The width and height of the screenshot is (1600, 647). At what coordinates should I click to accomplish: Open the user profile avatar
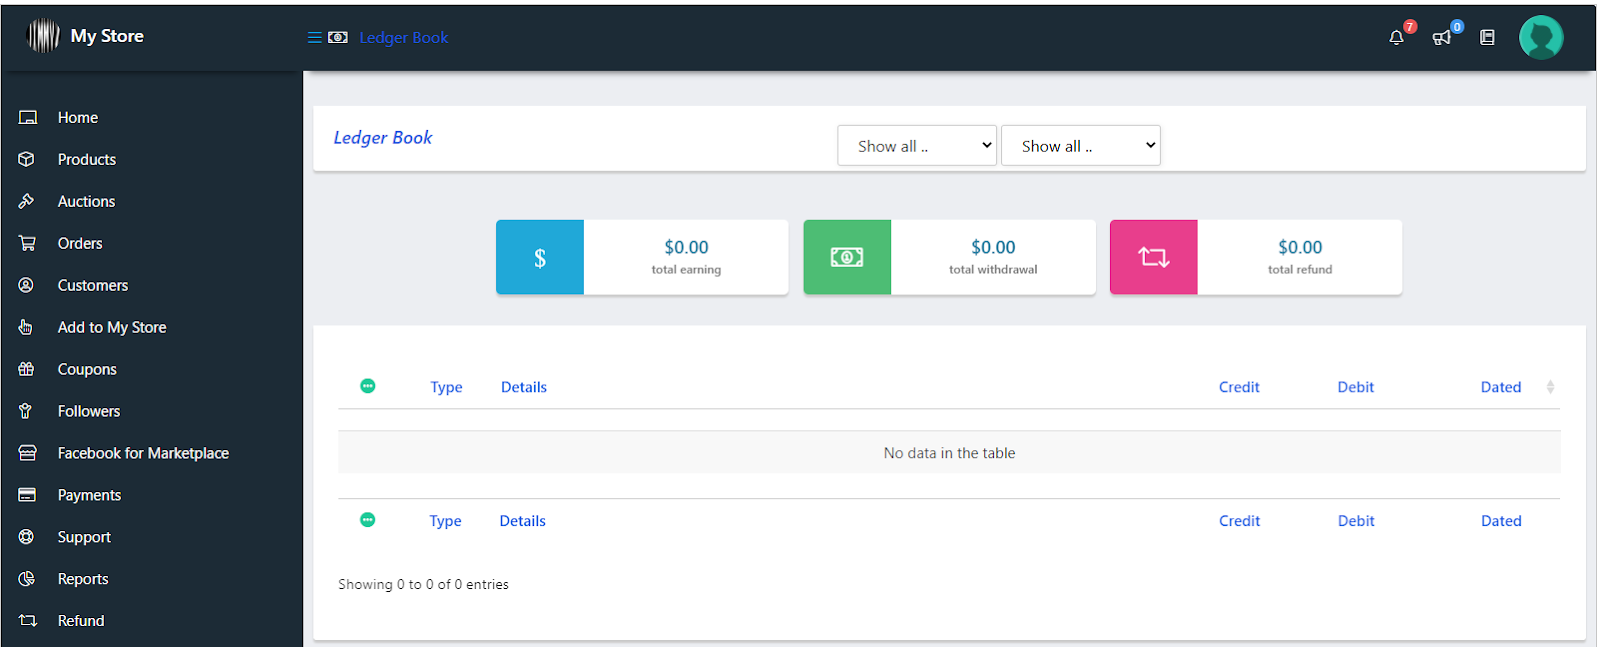pyautogui.click(x=1541, y=37)
